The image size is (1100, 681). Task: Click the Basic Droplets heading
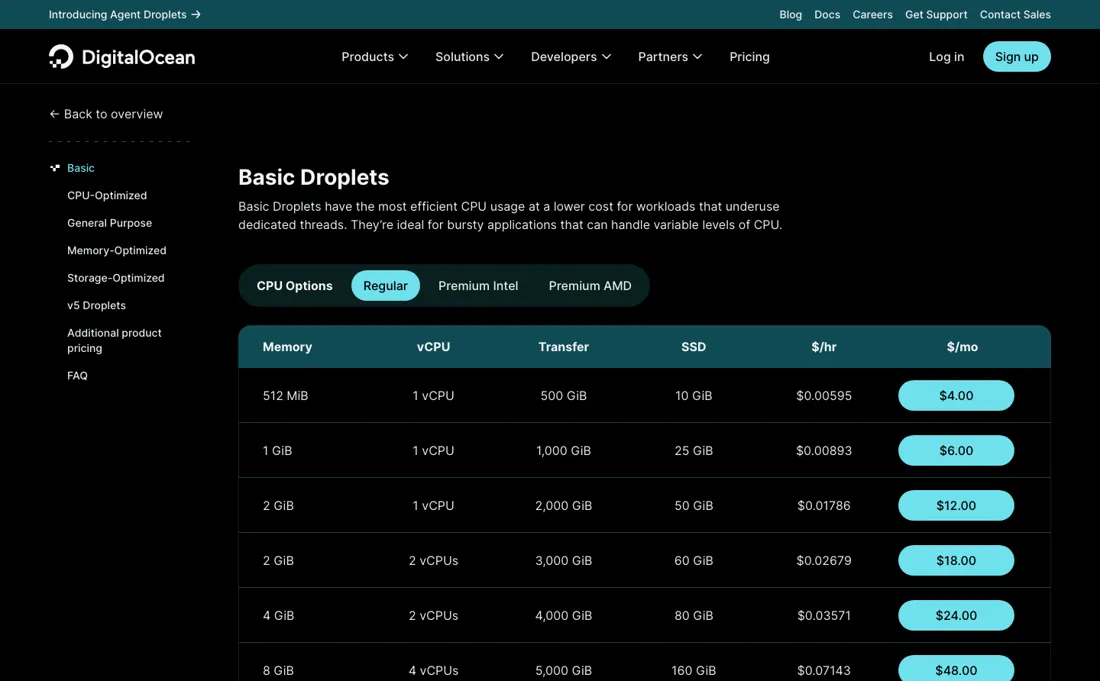pyautogui.click(x=314, y=177)
